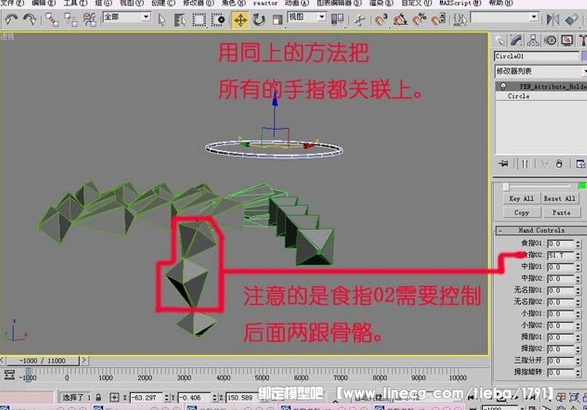Open the MAXScript menu
This screenshot has width=587, height=410.
460,3
